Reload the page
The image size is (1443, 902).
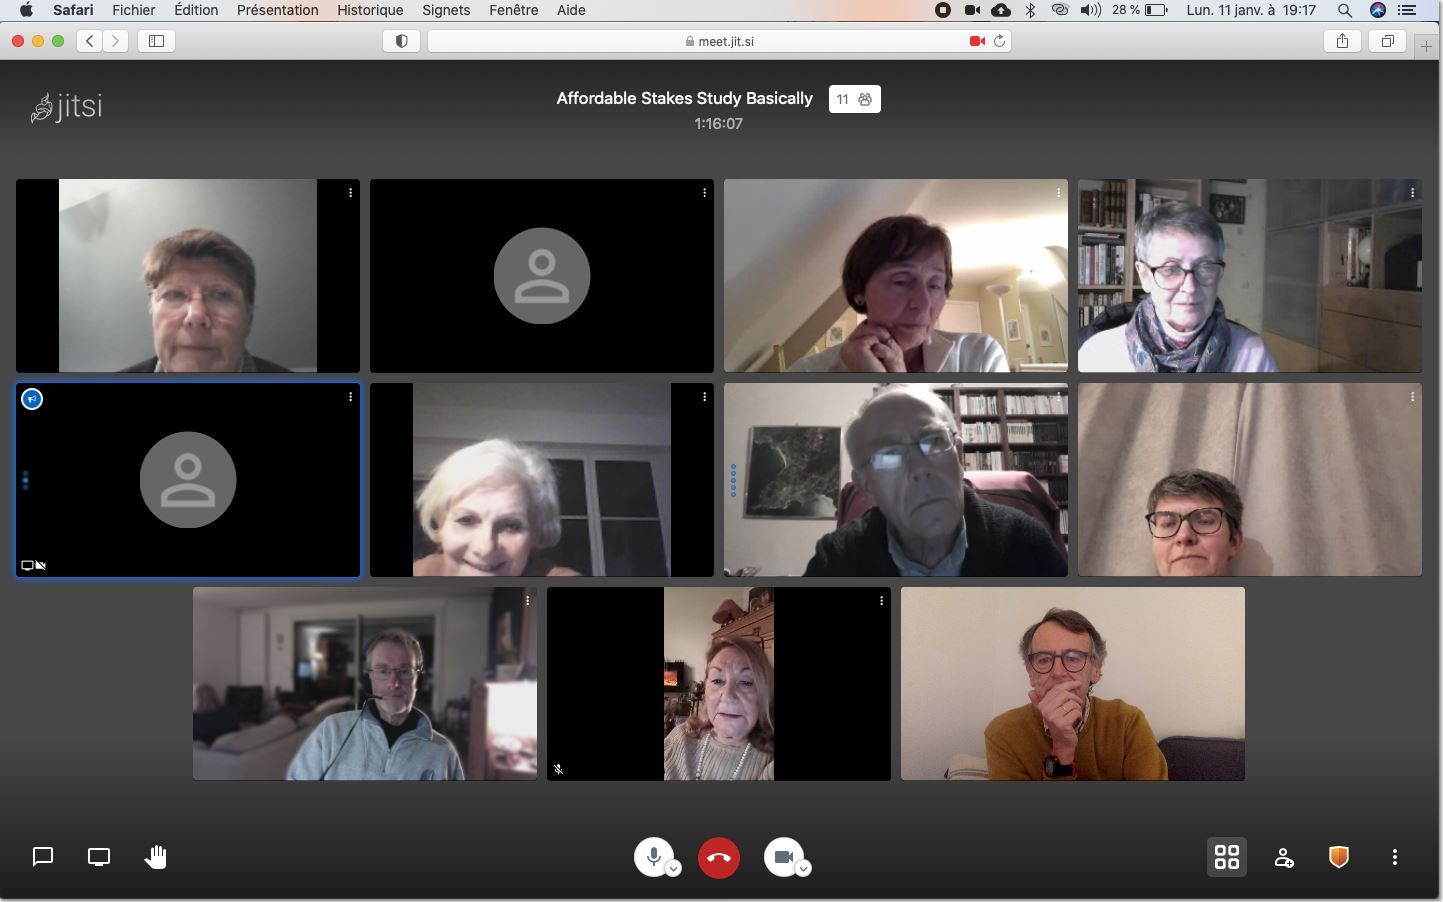click(x=999, y=41)
